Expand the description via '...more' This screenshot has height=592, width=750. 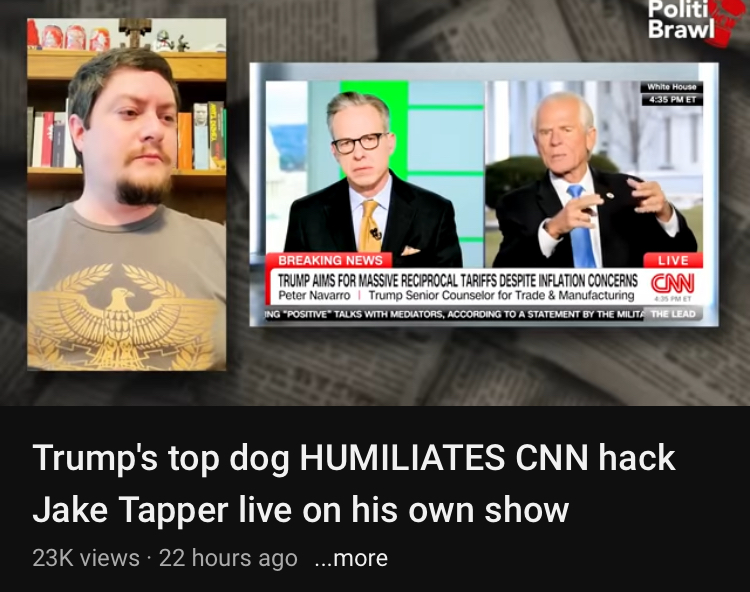pos(351,558)
